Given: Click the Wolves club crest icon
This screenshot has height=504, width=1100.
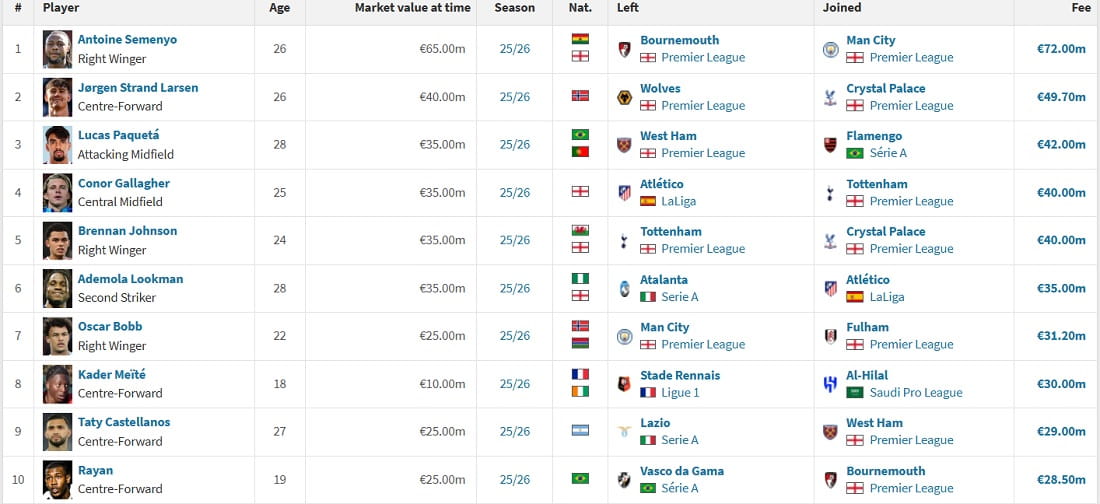Looking at the screenshot, I should pyautogui.click(x=624, y=97).
